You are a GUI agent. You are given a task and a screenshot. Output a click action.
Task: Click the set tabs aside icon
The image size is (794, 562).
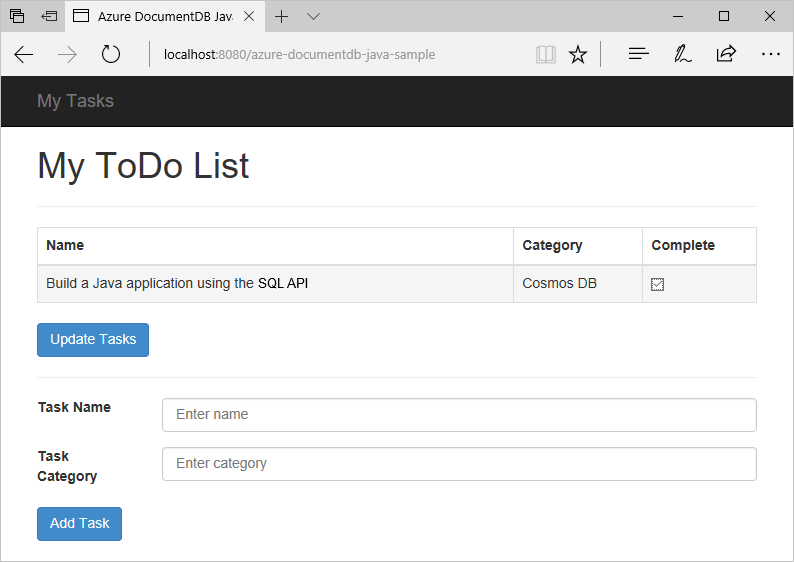[x=49, y=16]
